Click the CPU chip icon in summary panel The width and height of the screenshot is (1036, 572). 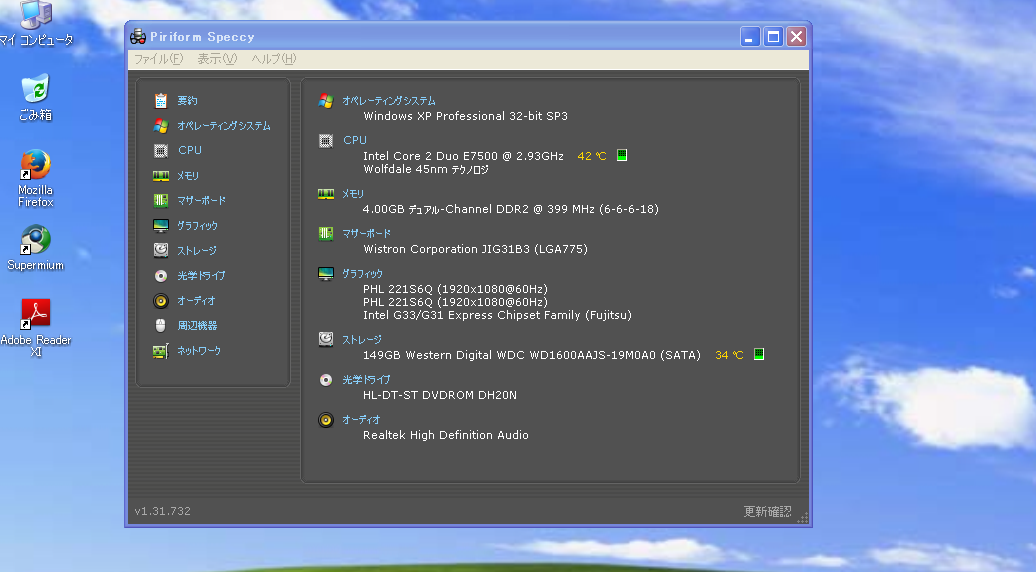pos(326,141)
